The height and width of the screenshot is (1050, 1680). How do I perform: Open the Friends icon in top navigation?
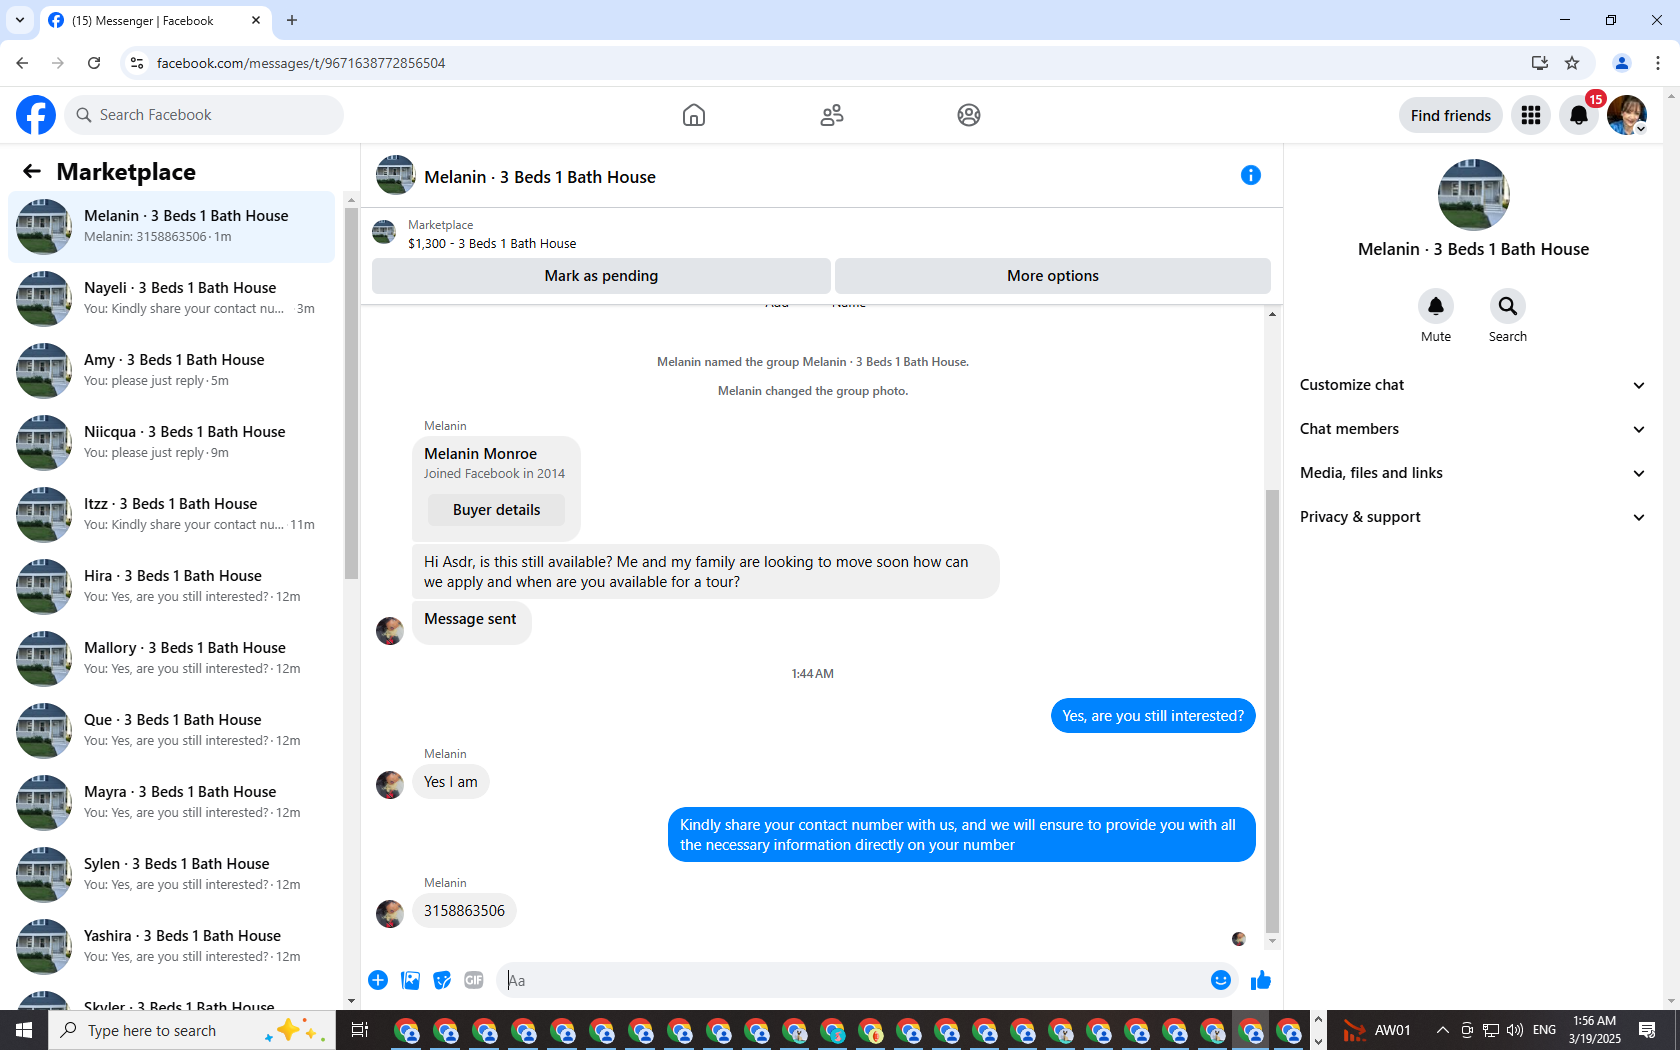(832, 115)
